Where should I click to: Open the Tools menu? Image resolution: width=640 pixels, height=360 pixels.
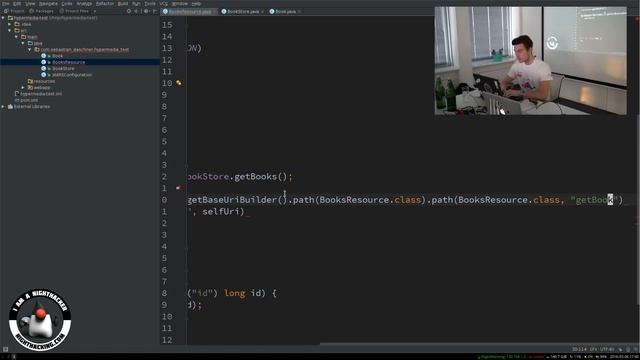[x=150, y=4]
